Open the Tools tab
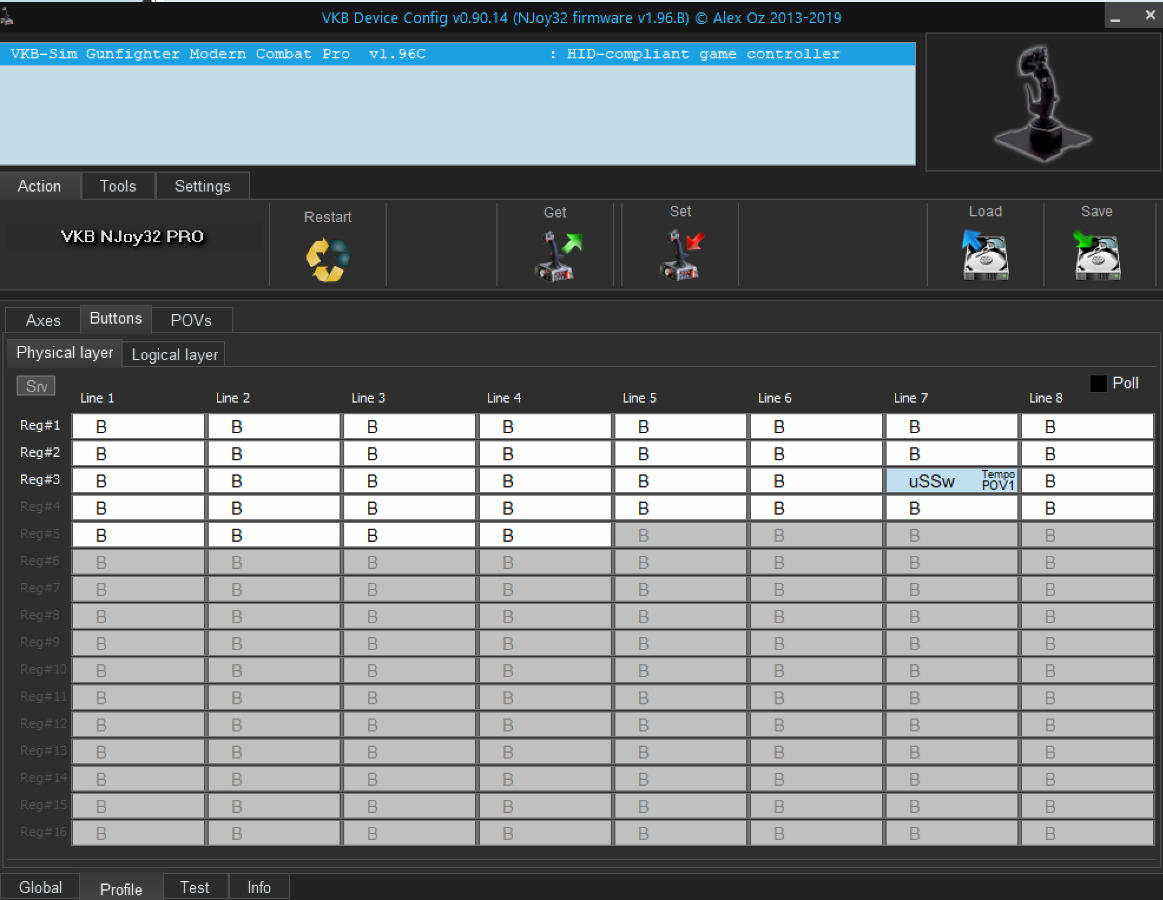This screenshot has height=900, width=1163. coord(118,186)
